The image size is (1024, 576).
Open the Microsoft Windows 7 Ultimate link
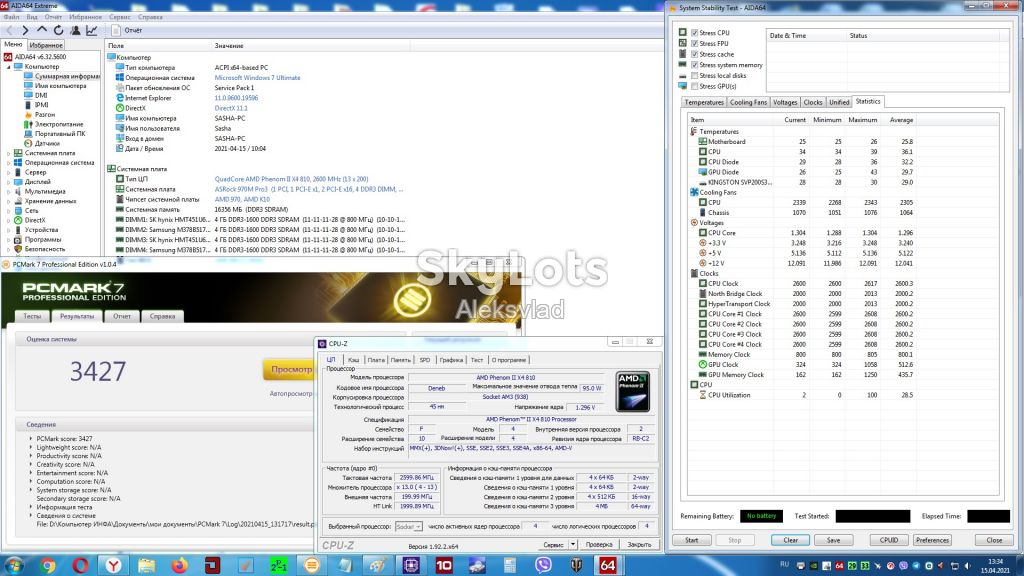257,78
